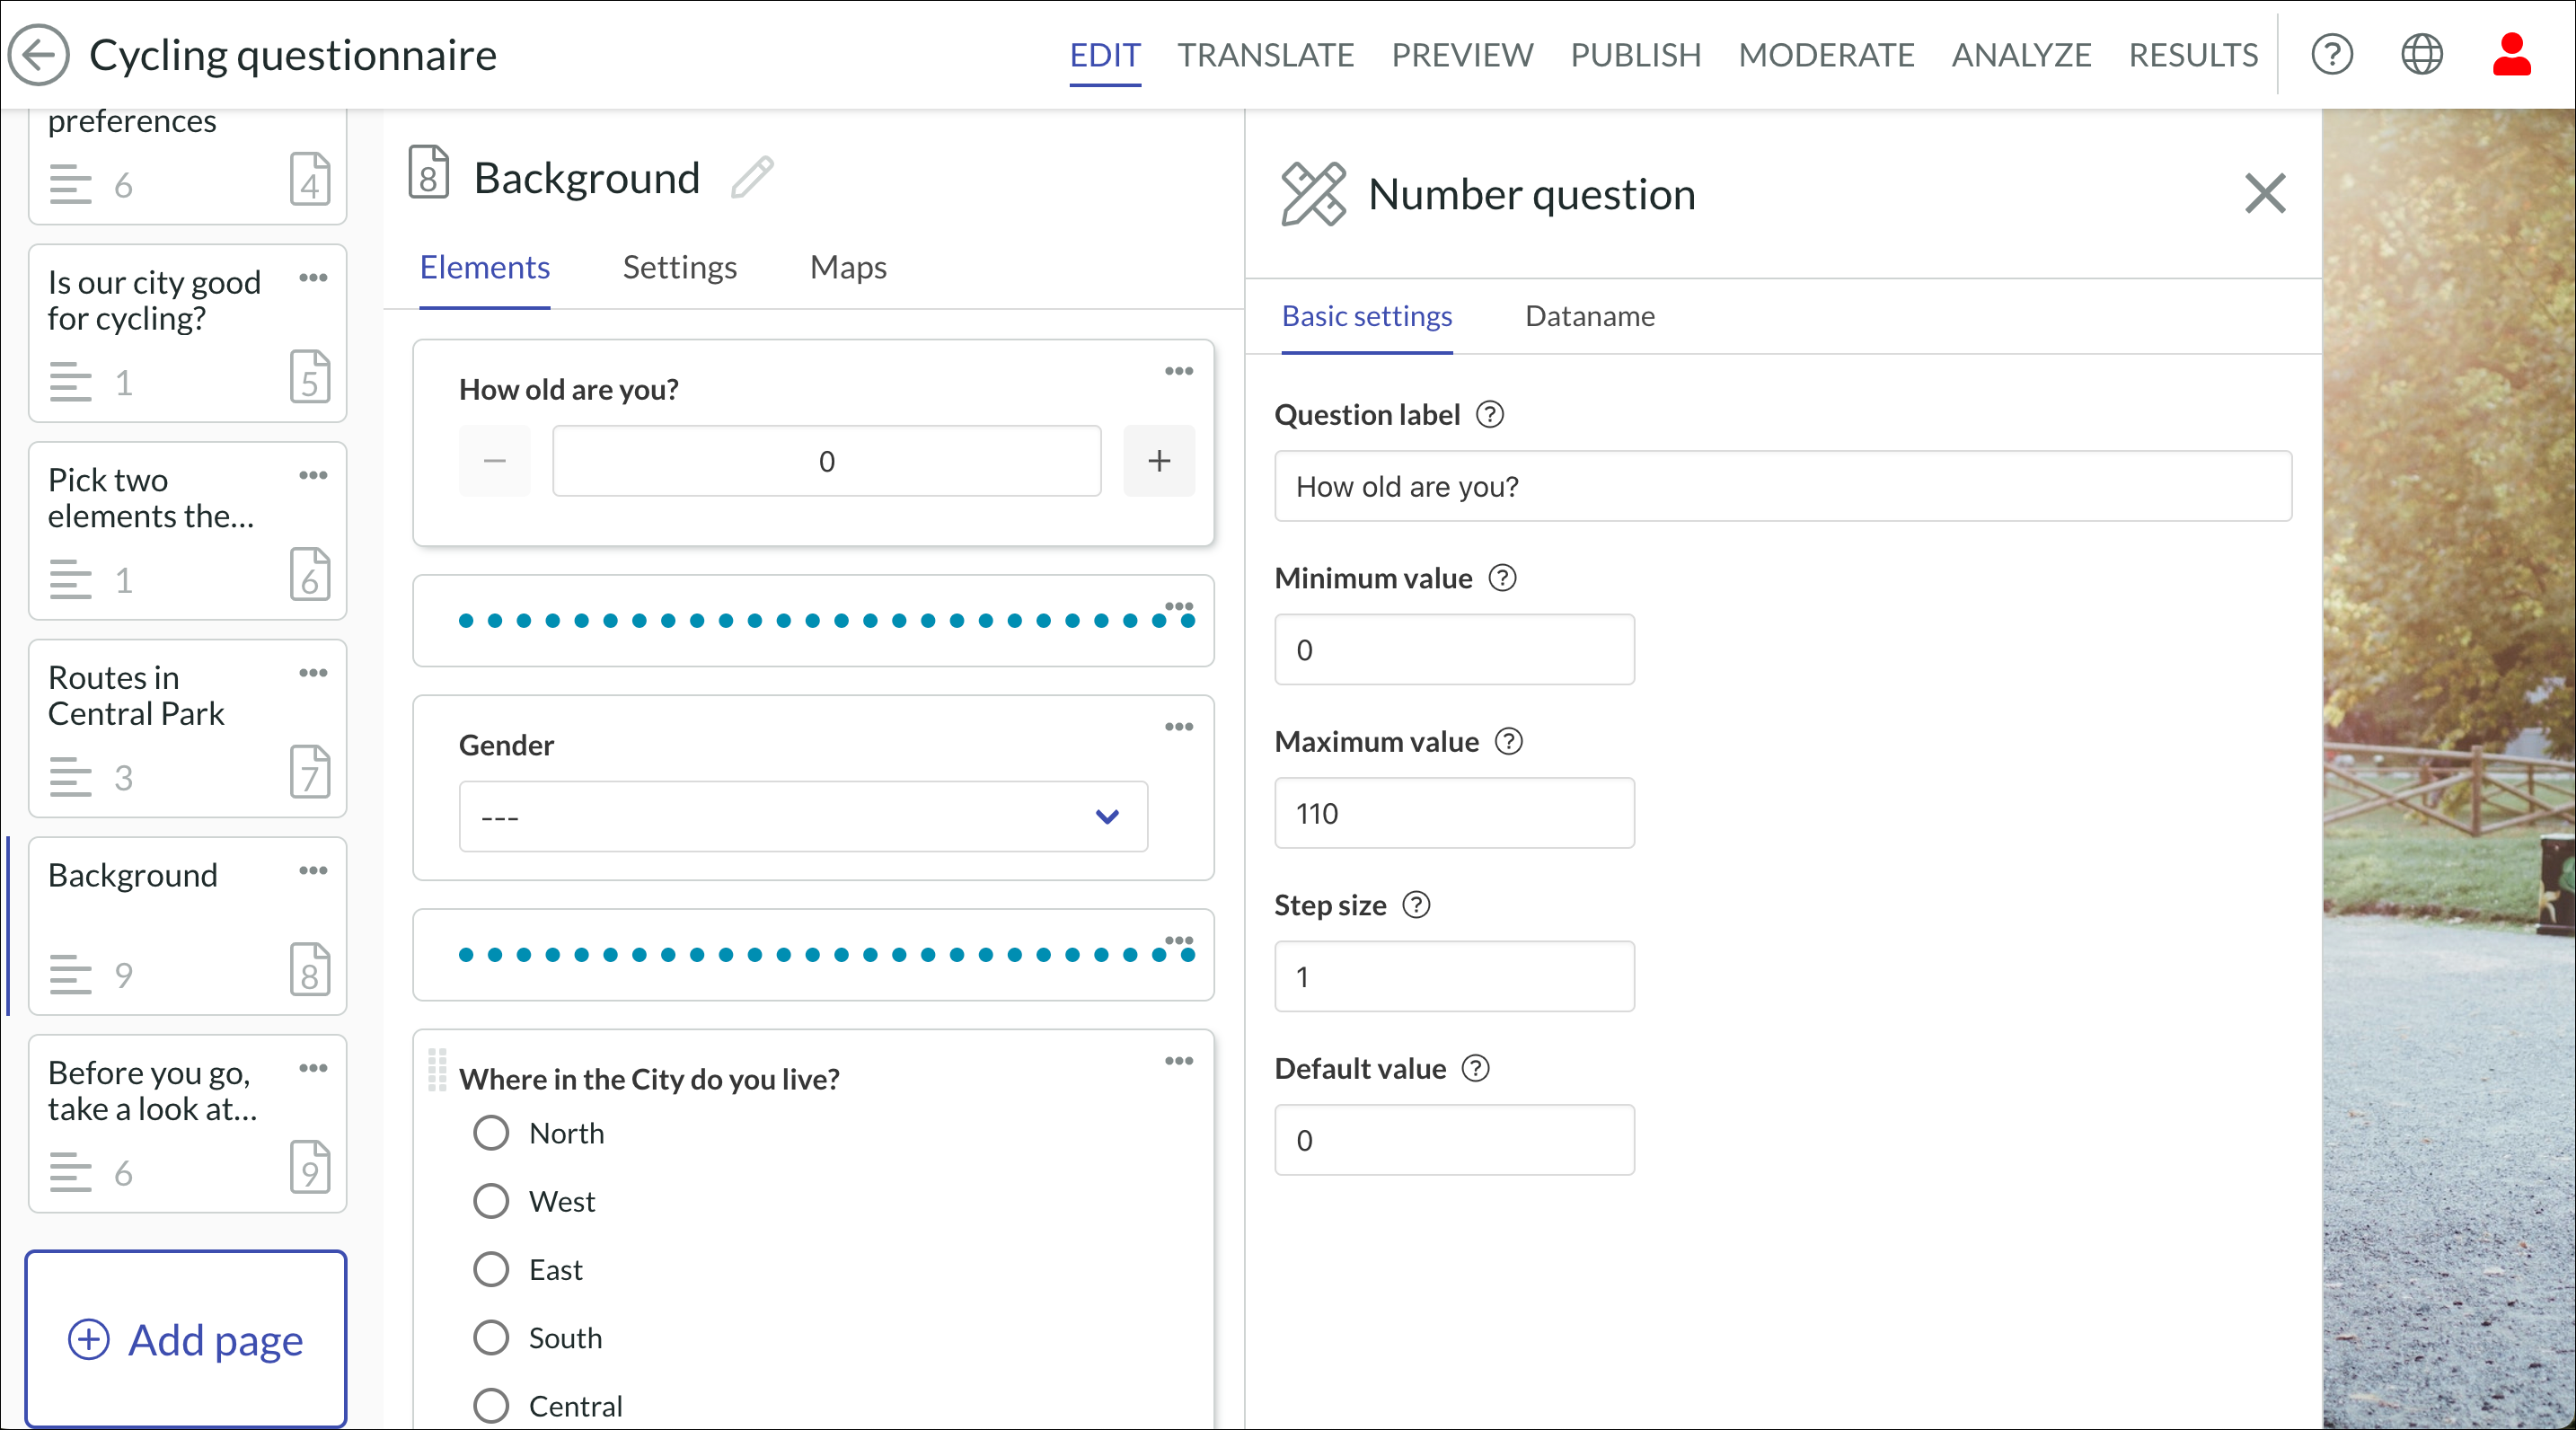Switch to the TRANSLATE tab
This screenshot has width=2576, height=1430.
(1266, 54)
